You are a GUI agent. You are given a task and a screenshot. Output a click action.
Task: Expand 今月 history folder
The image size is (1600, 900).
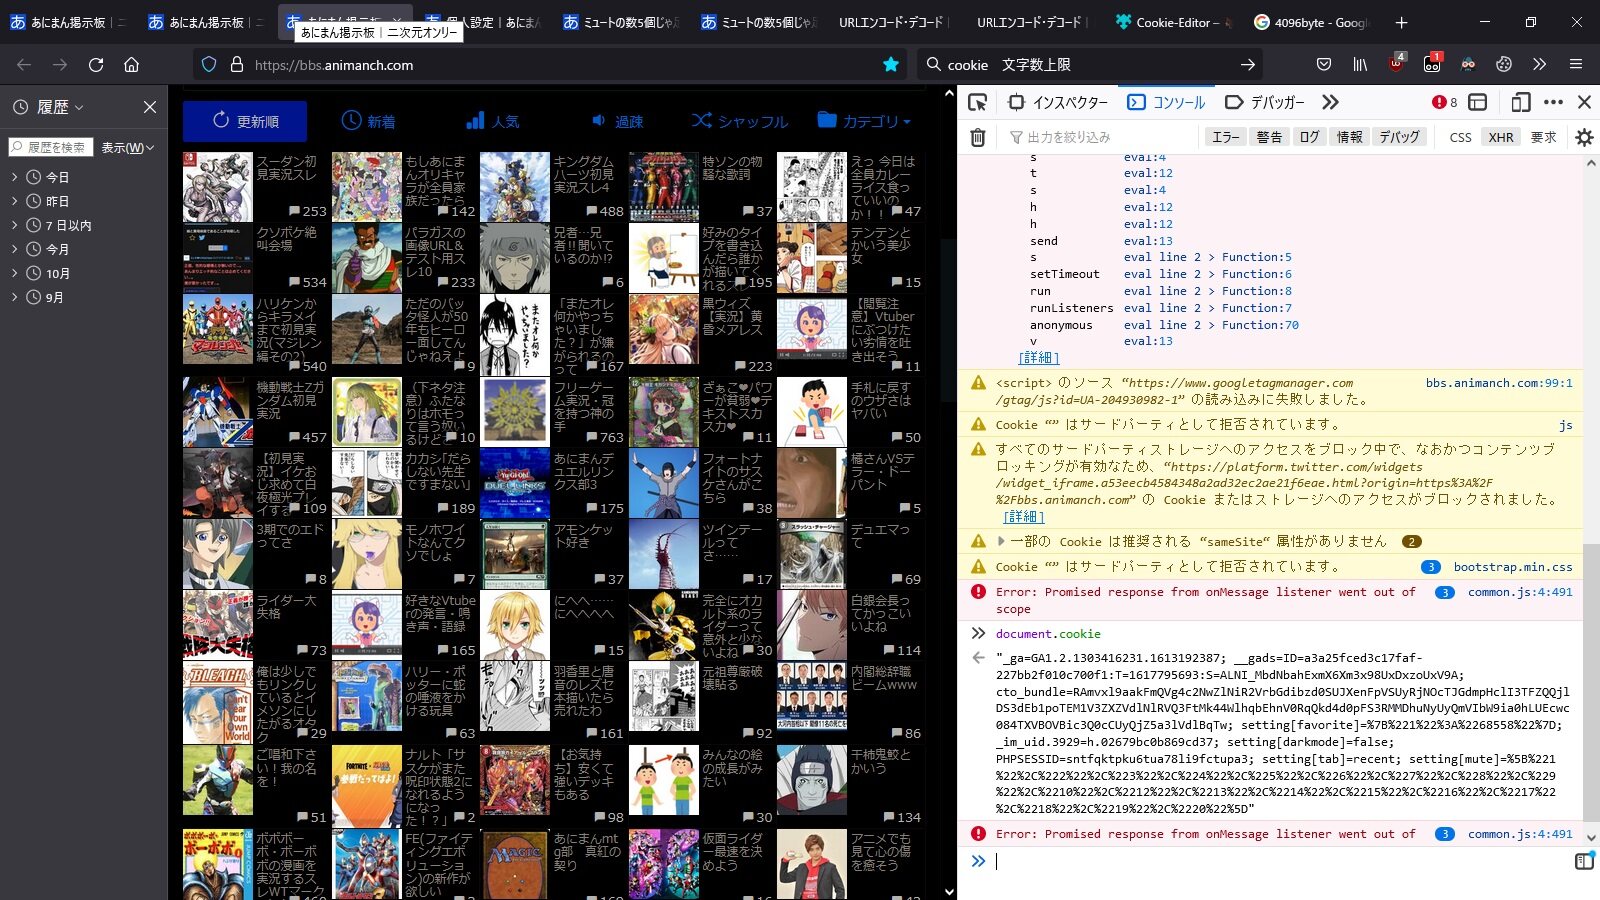[x=15, y=249]
